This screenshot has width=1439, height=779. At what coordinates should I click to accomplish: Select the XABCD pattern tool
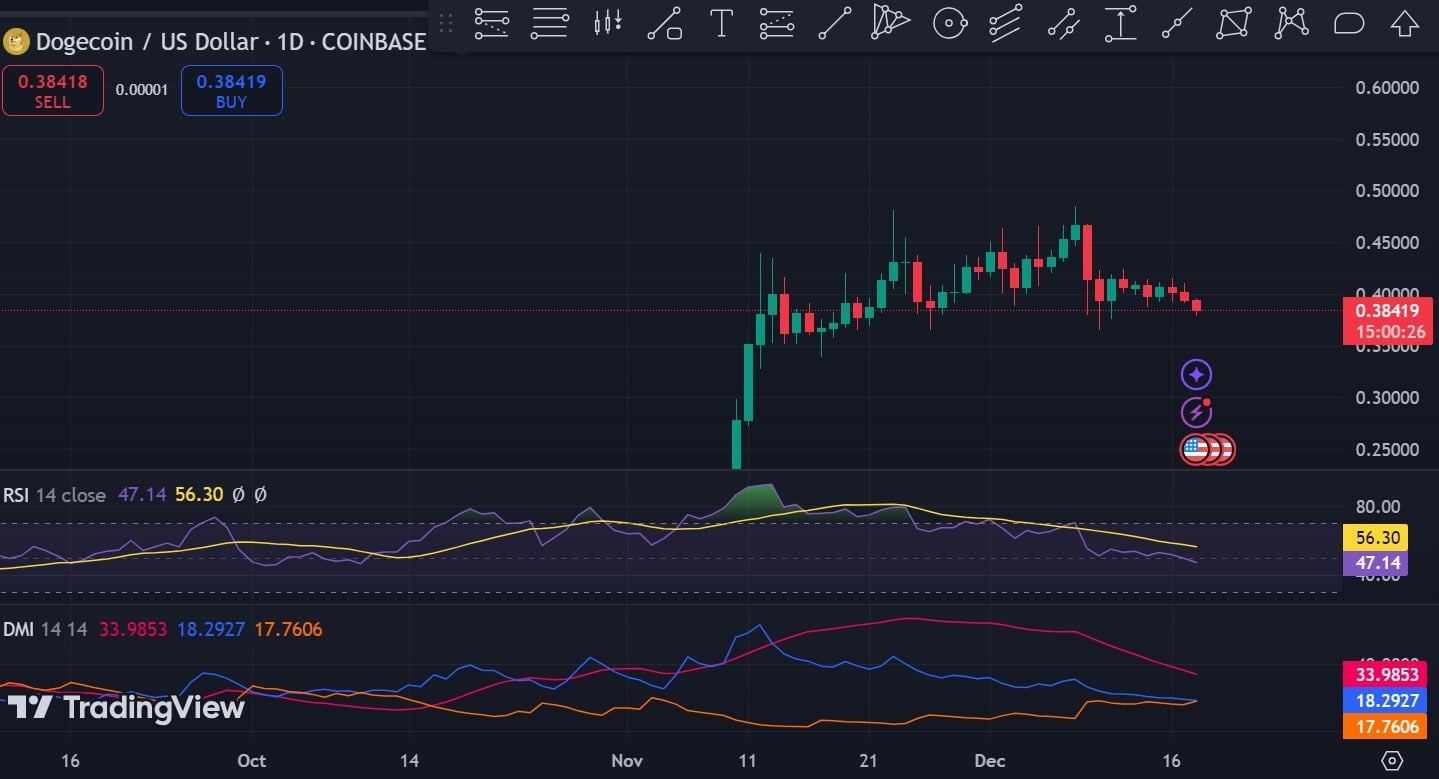pyautogui.click(x=1292, y=22)
